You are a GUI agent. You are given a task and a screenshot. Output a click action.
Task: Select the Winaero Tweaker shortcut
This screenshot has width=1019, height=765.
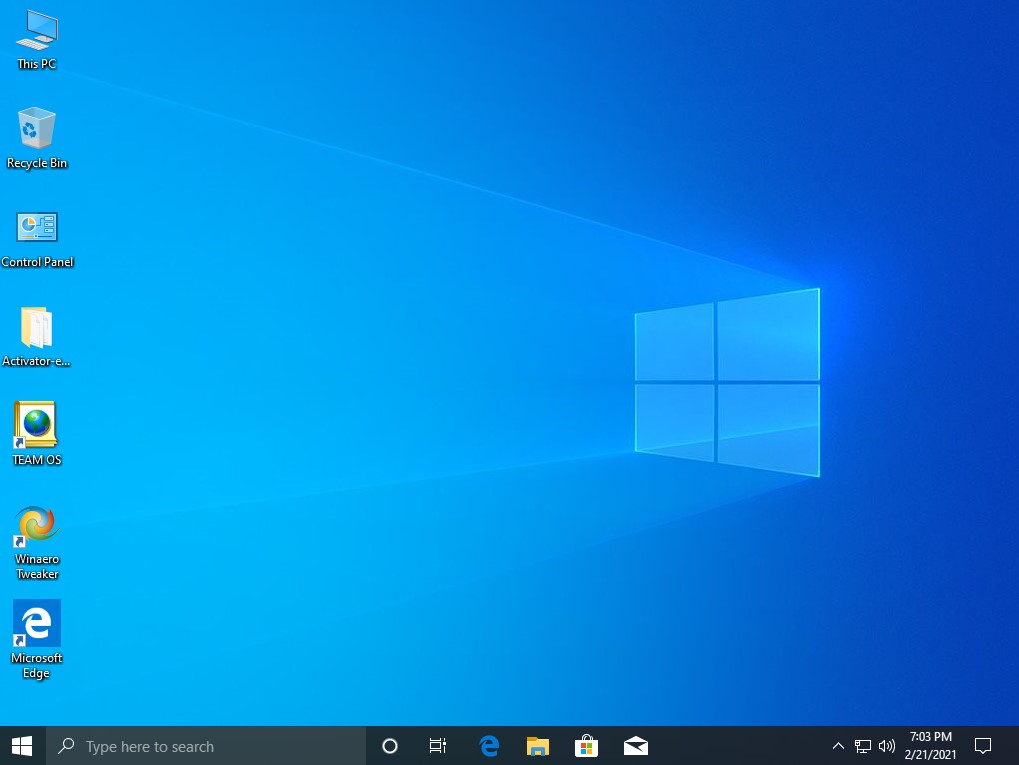[37, 542]
